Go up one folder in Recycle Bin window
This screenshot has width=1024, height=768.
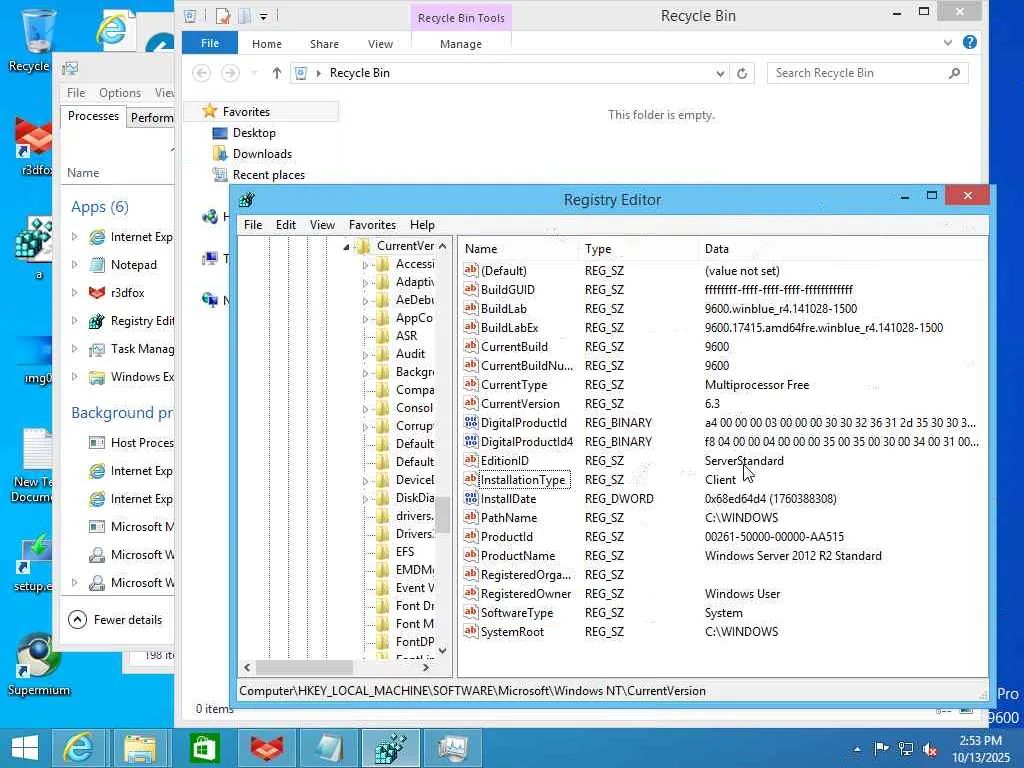(x=276, y=73)
